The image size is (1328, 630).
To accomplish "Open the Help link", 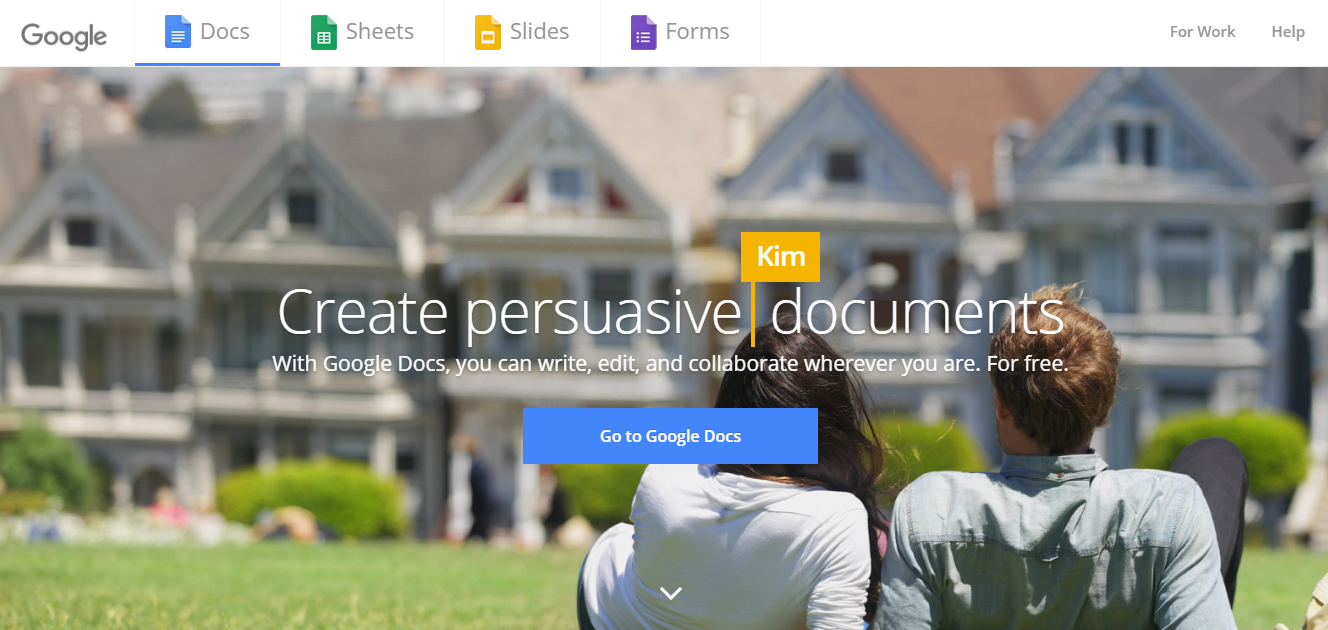I will pyautogui.click(x=1288, y=32).
